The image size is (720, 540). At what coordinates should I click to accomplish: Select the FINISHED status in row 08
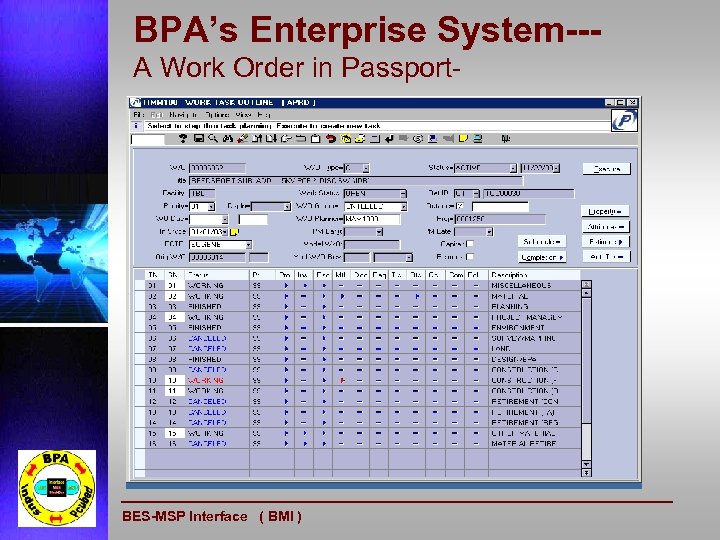205,359
